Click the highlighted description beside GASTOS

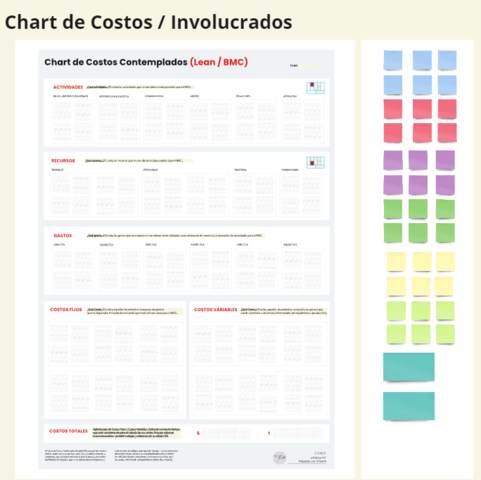[x=175, y=236]
